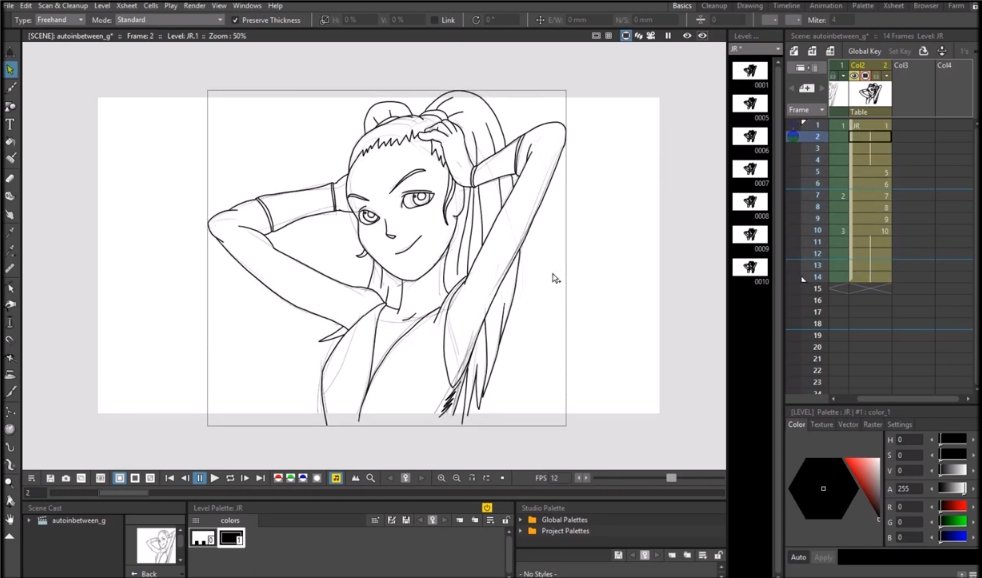982x578 pixels.
Task: Click the red R channel slider
Action: tap(953, 506)
